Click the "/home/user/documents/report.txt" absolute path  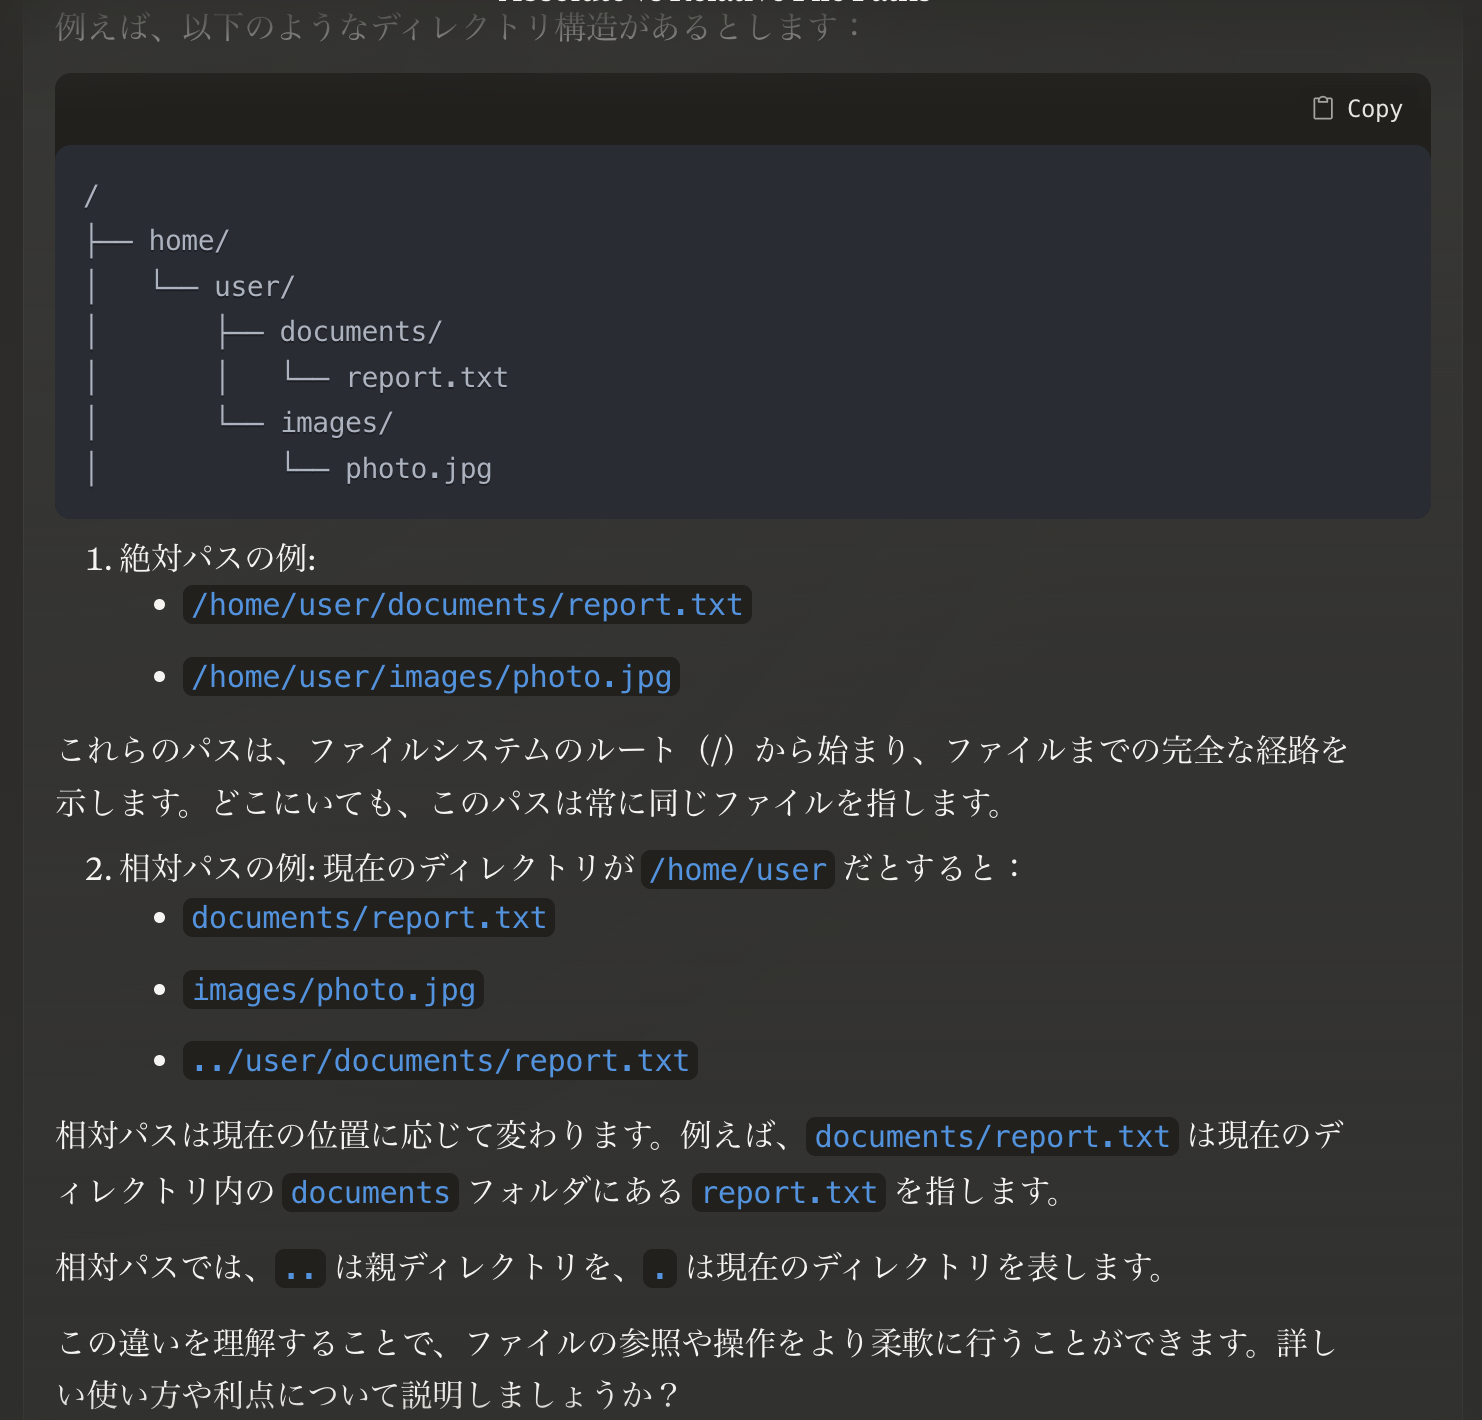(x=467, y=605)
